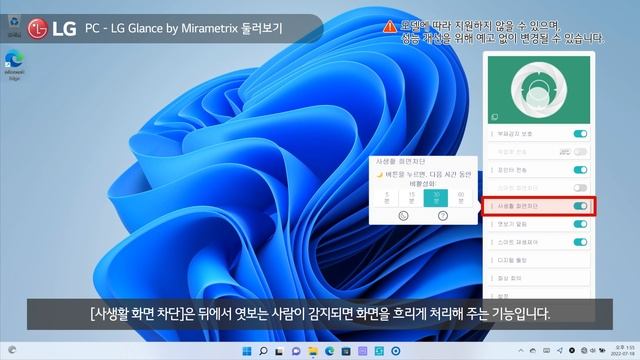Open the help question-mark icon in popup

[443, 216]
